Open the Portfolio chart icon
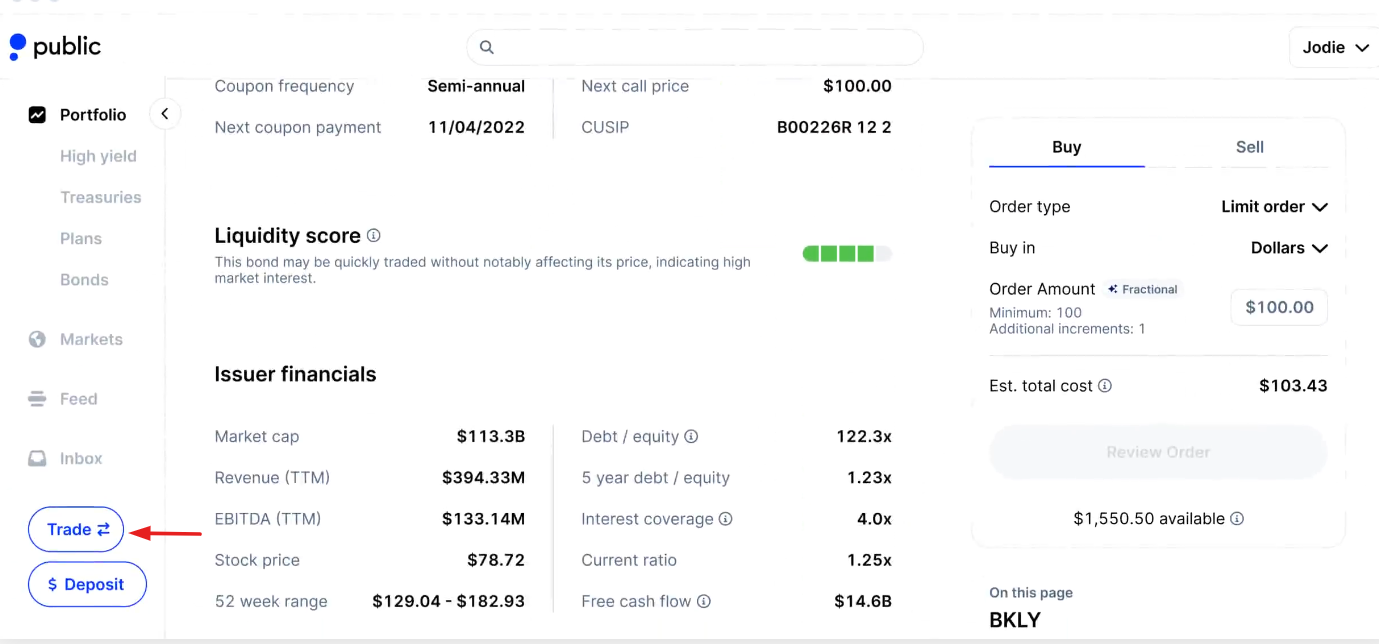The image size is (1379, 644). tap(37, 115)
